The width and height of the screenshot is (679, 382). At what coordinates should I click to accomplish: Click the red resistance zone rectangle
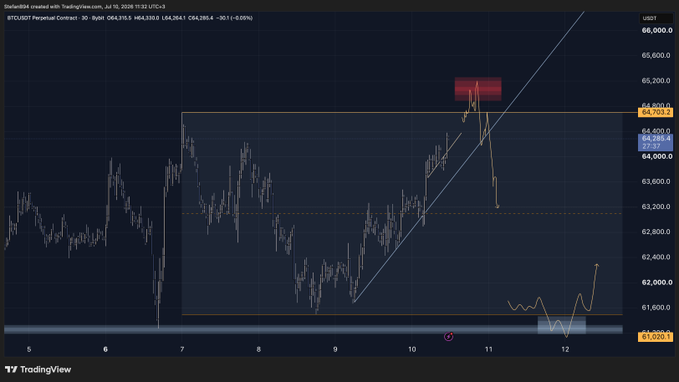point(478,89)
